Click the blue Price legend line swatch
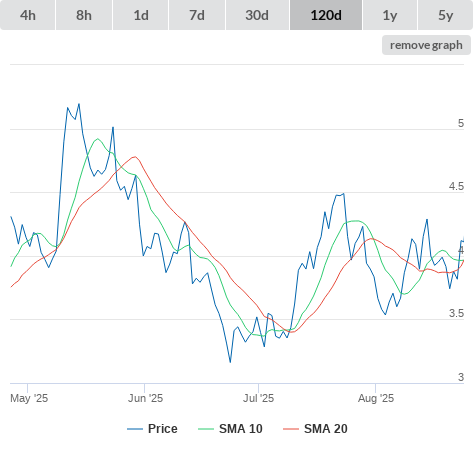Image resolution: width=474 pixels, height=455 pixels. click(x=135, y=429)
